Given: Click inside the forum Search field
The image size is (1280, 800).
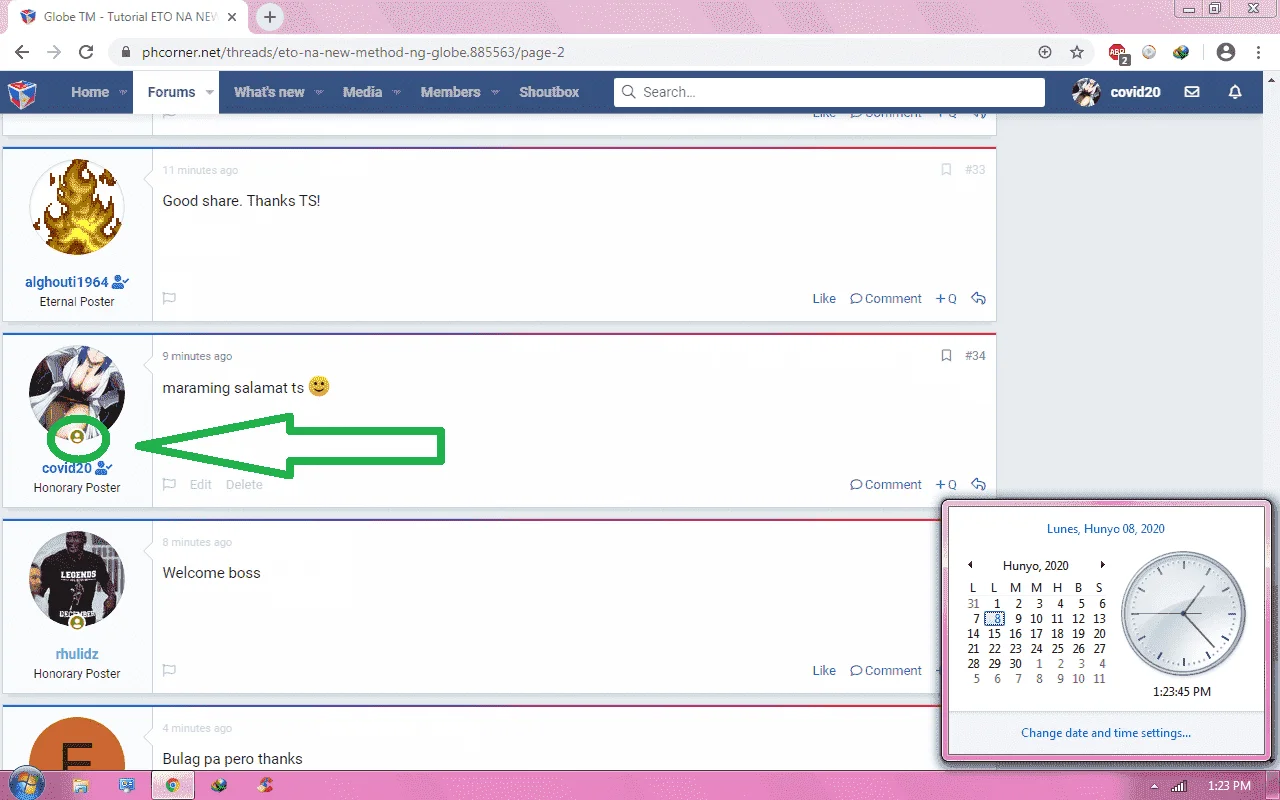Looking at the screenshot, I should click(829, 92).
